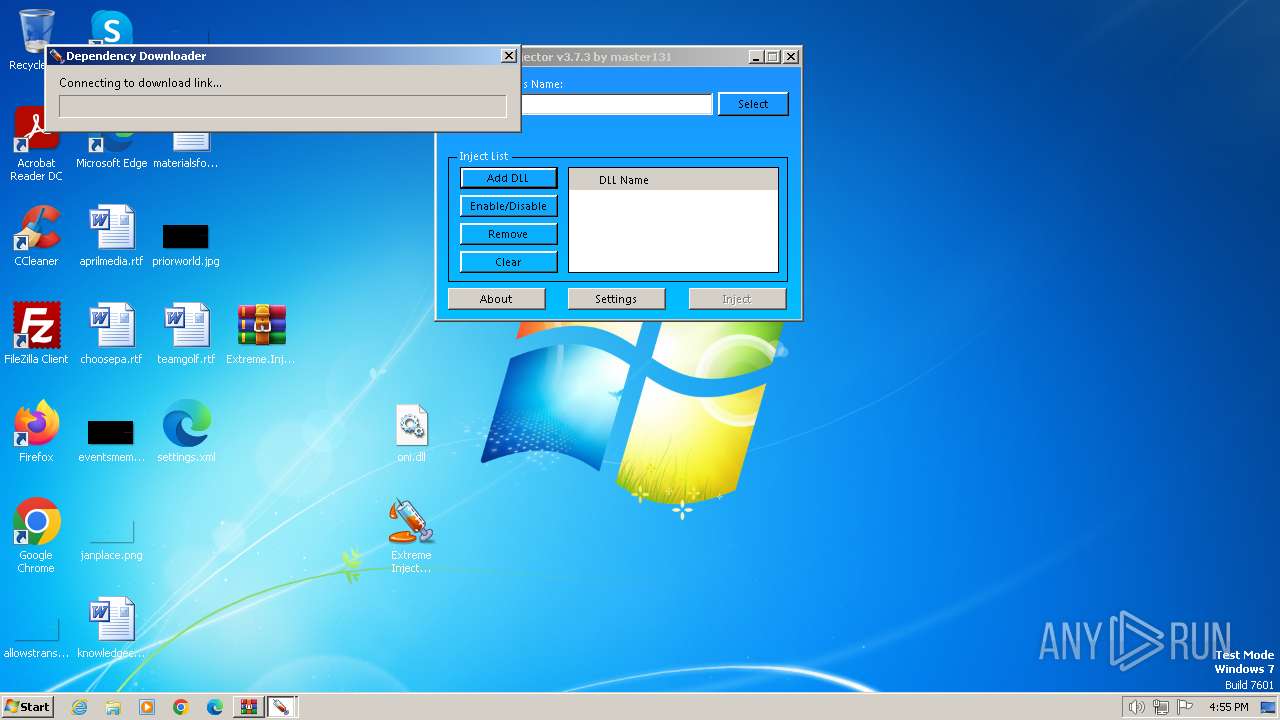Open the Google Chrome desktop shortcut

pos(36,536)
